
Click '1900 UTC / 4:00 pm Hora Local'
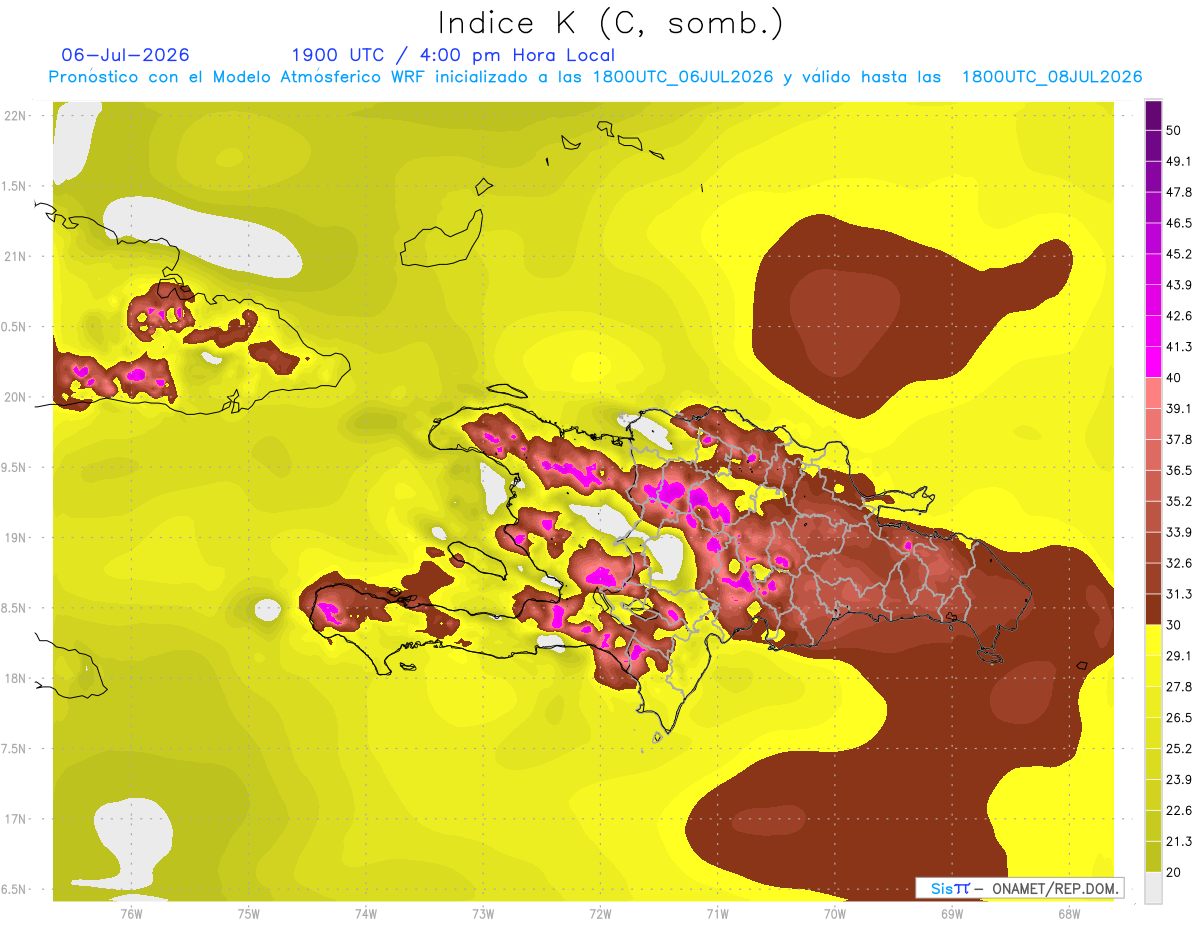pyautogui.click(x=453, y=55)
